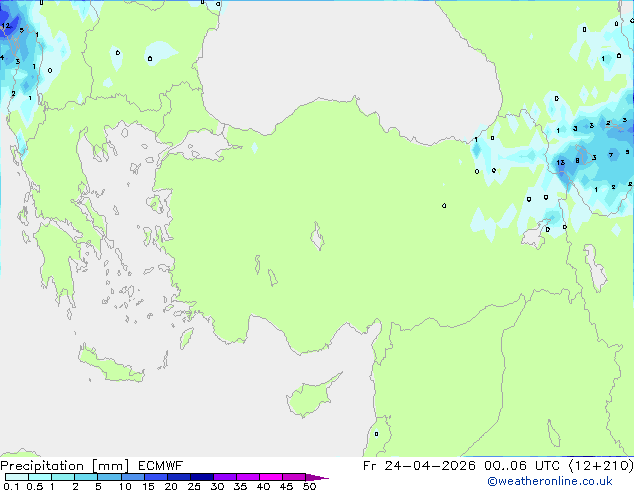
Task: Click the 'ECMWF' model label
Action: tap(161, 466)
